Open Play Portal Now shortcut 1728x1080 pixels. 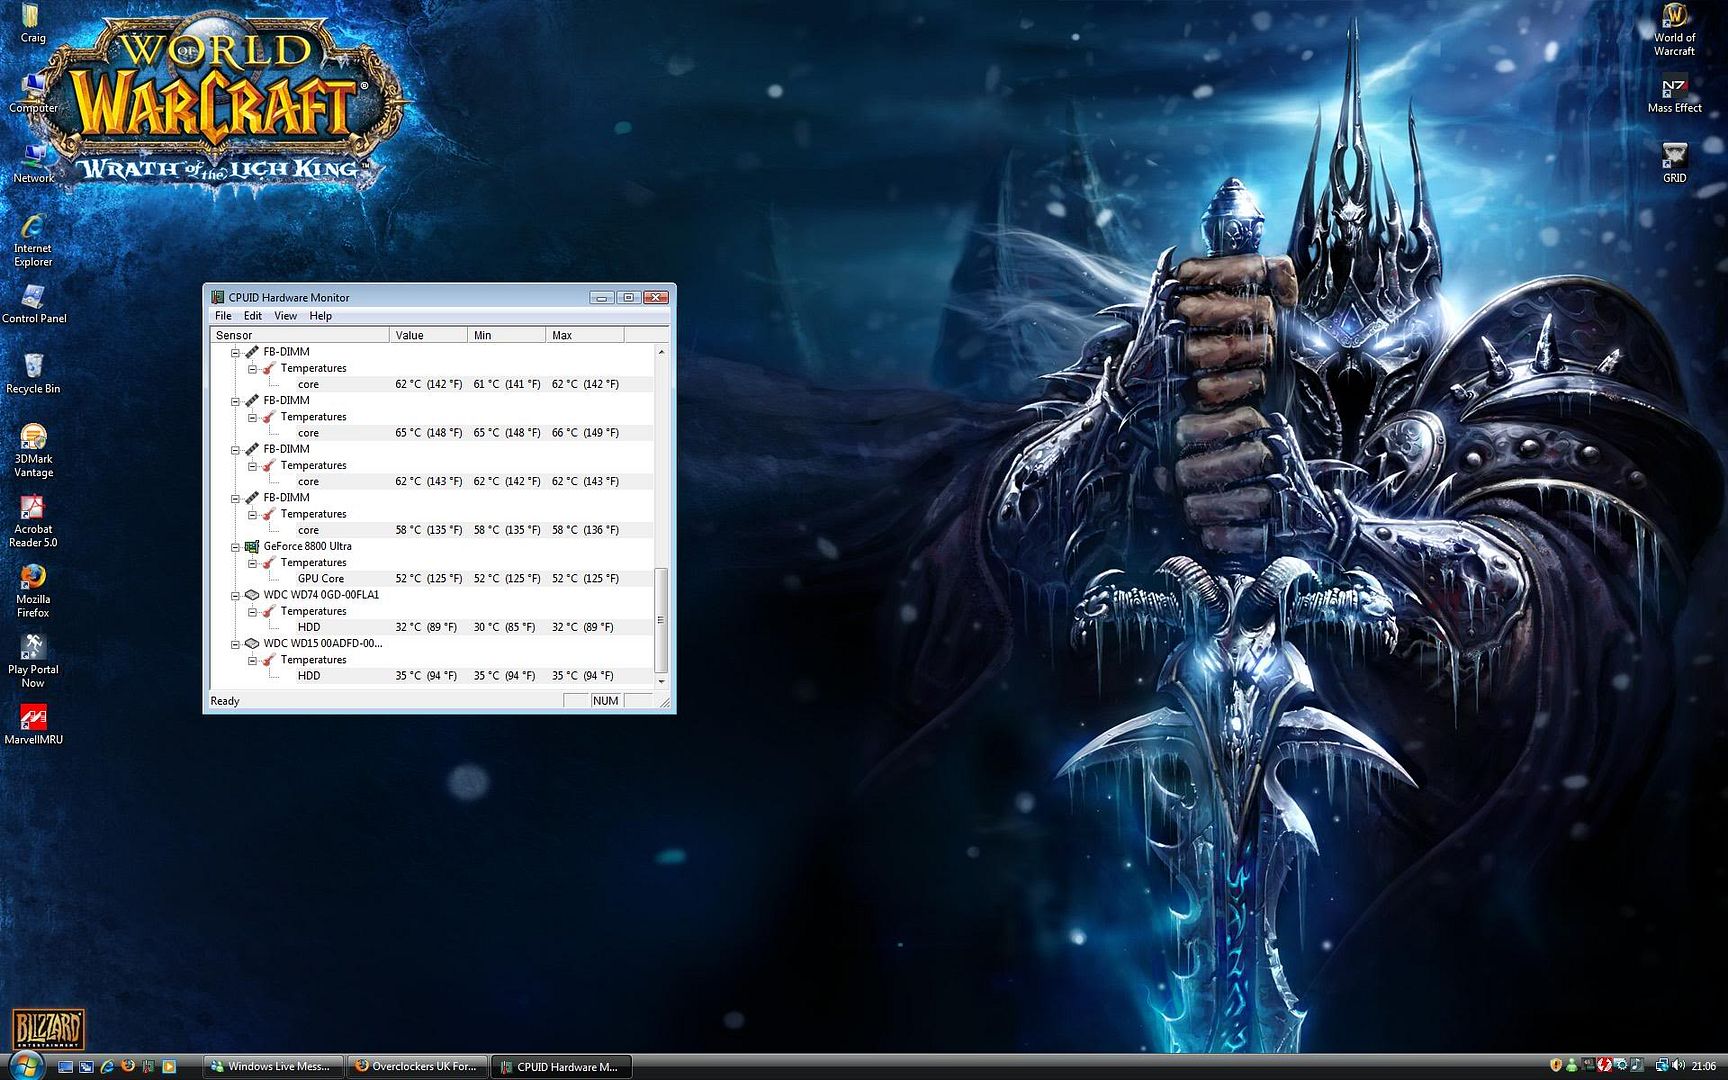tap(33, 661)
